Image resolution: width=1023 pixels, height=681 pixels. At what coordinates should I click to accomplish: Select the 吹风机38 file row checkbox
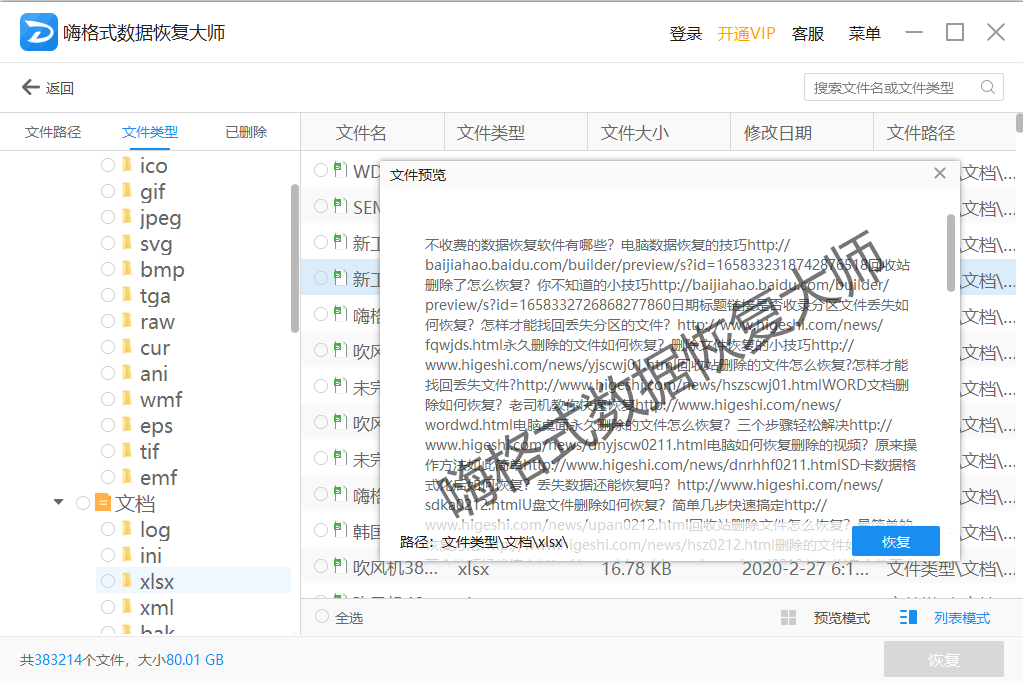point(320,566)
